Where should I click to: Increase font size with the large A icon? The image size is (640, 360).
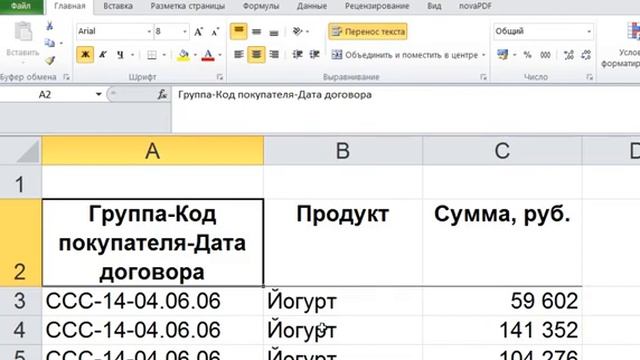(x=198, y=31)
